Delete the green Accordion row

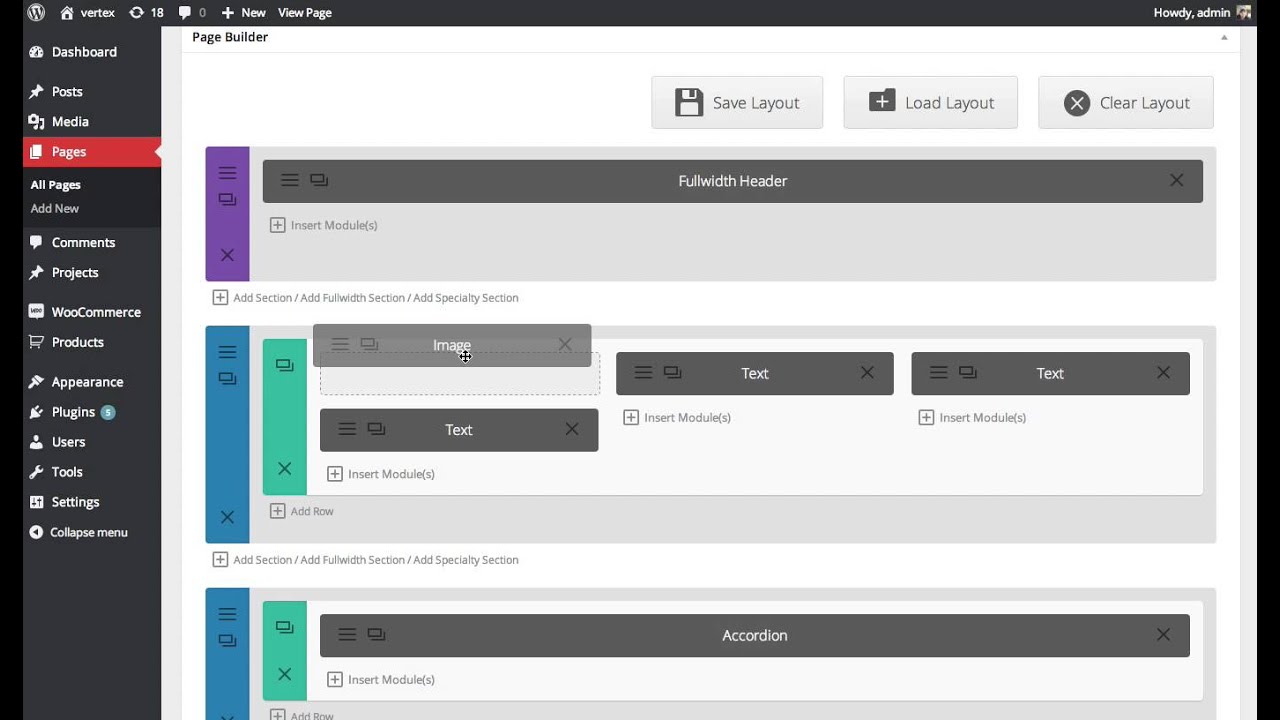[285, 674]
